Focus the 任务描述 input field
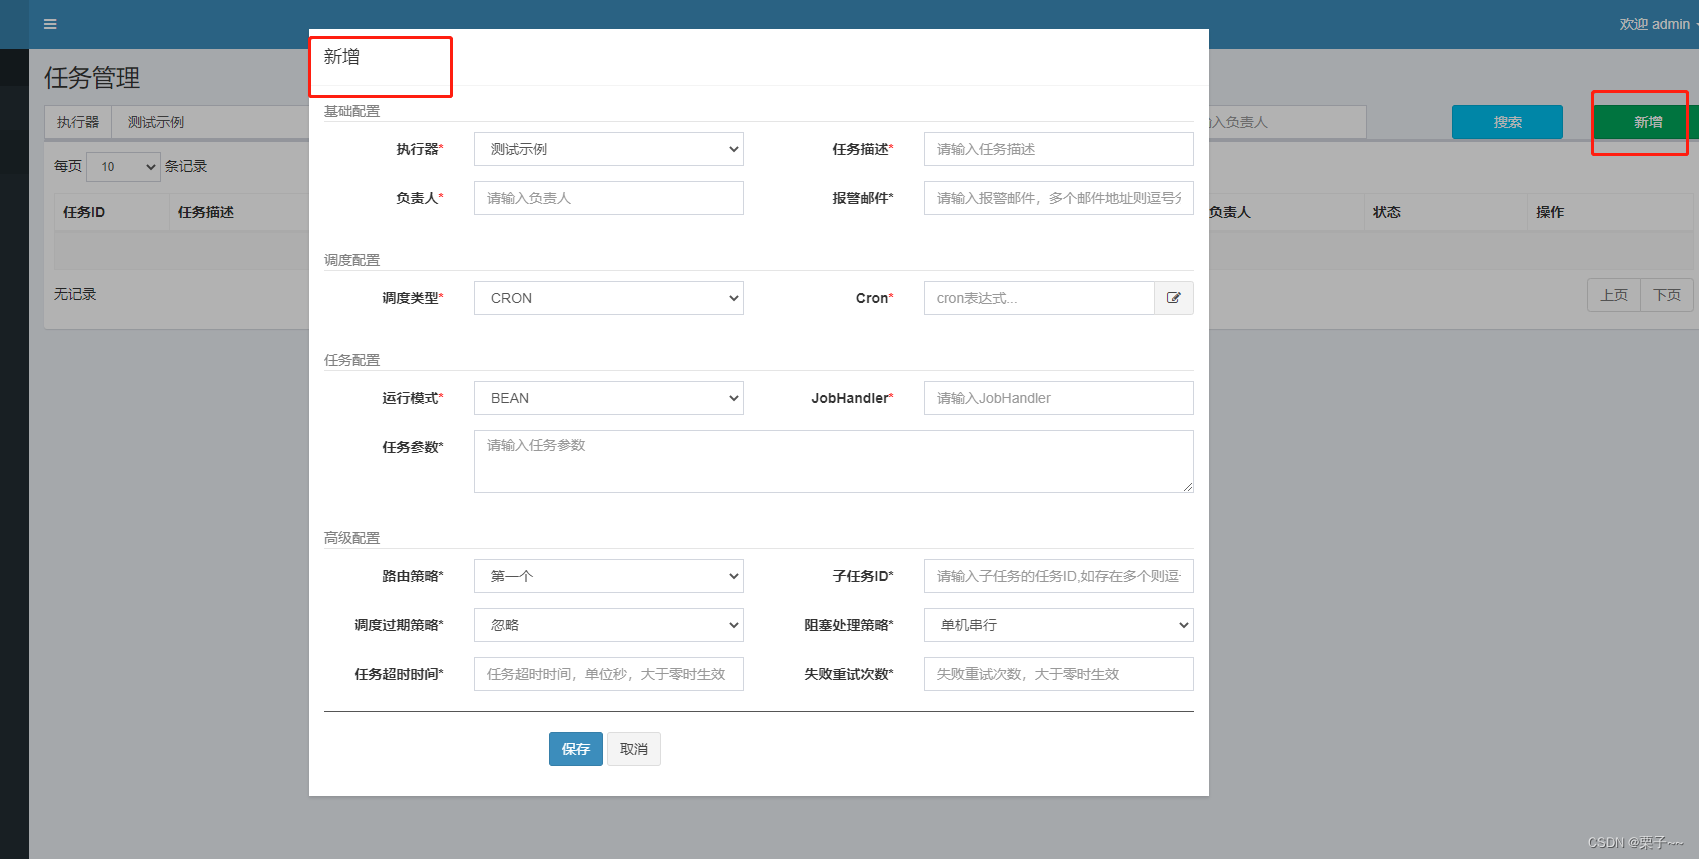1699x859 pixels. point(1058,149)
